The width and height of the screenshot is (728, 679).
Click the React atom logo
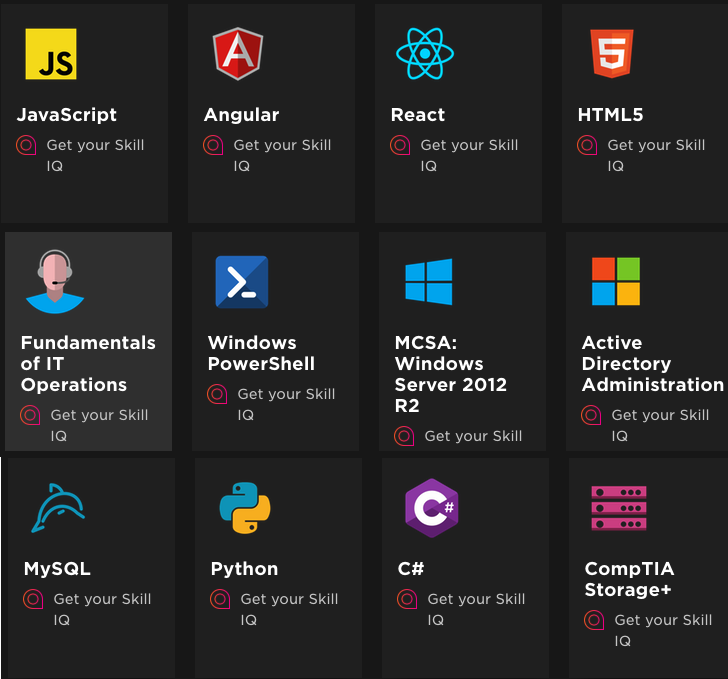[x=425, y=53]
